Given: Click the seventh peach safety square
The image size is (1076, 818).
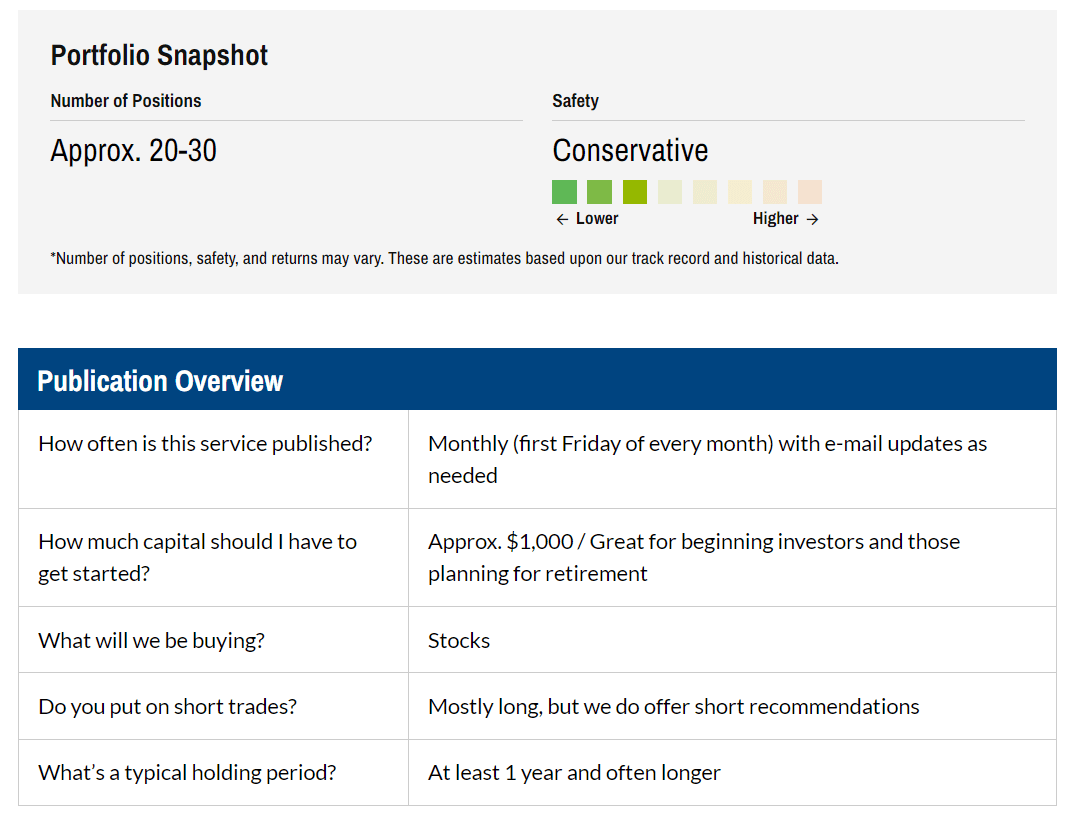Looking at the screenshot, I should point(775,192).
